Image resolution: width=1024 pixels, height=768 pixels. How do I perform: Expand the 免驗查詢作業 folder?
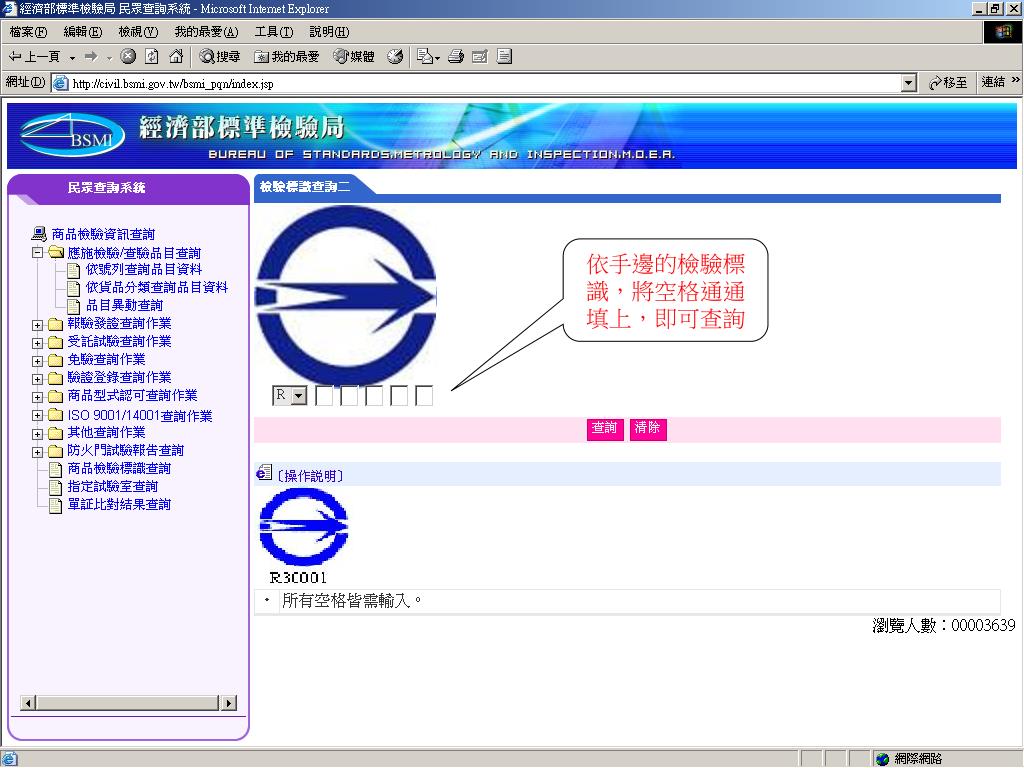pyautogui.click(x=37, y=360)
